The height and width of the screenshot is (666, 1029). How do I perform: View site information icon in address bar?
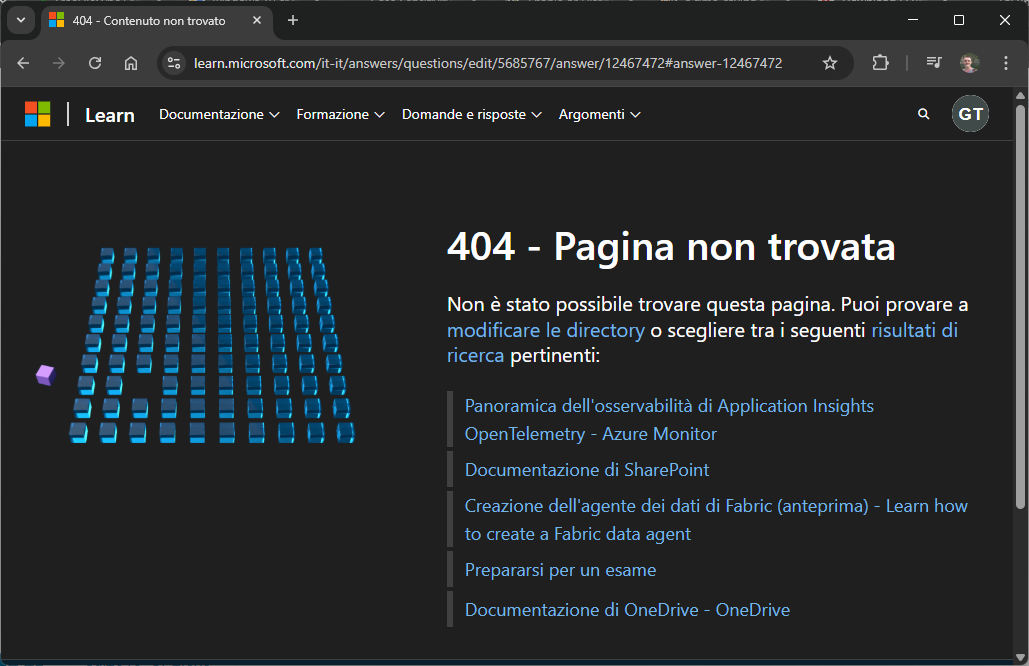pos(174,63)
